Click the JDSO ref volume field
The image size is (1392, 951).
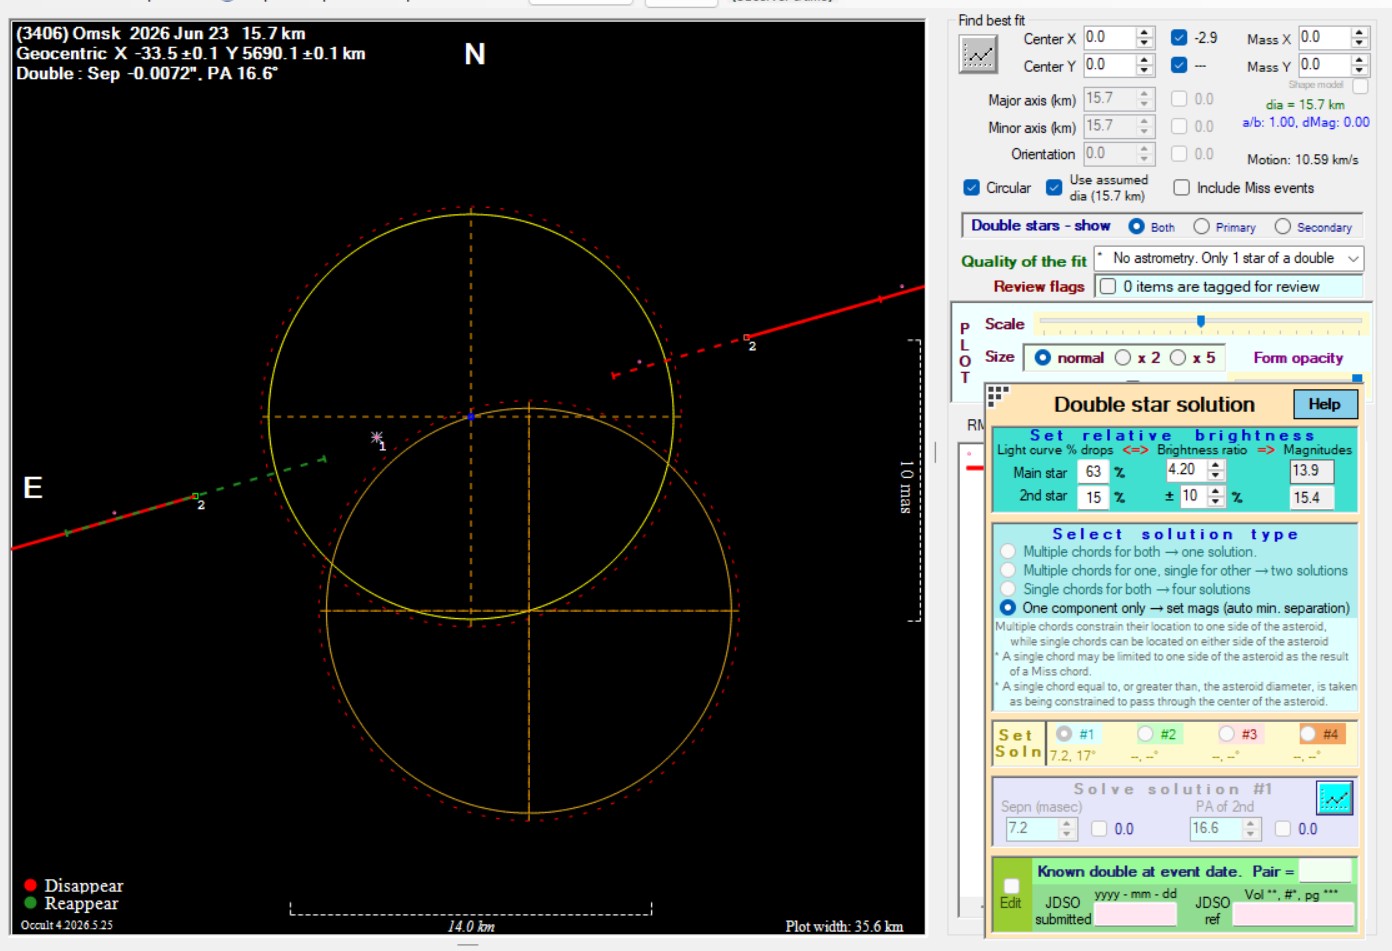click(1293, 914)
